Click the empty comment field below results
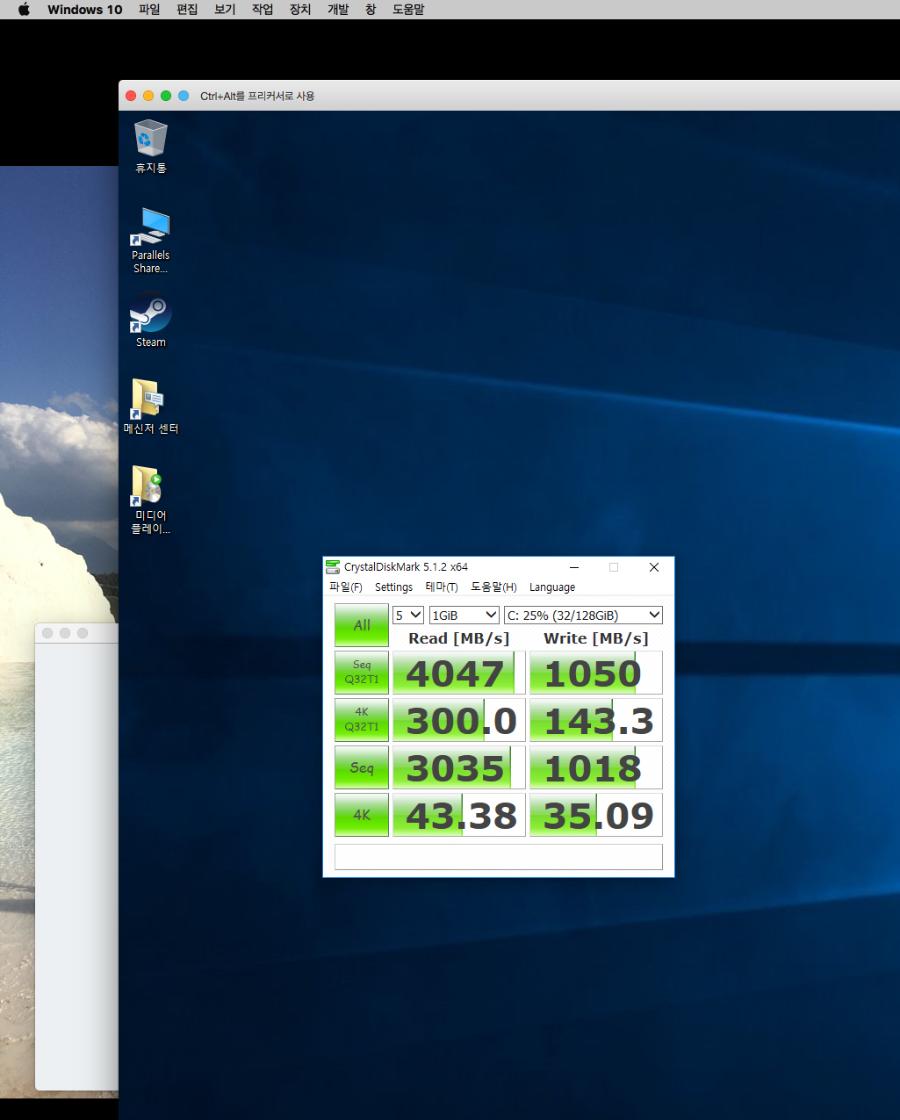 click(498, 857)
